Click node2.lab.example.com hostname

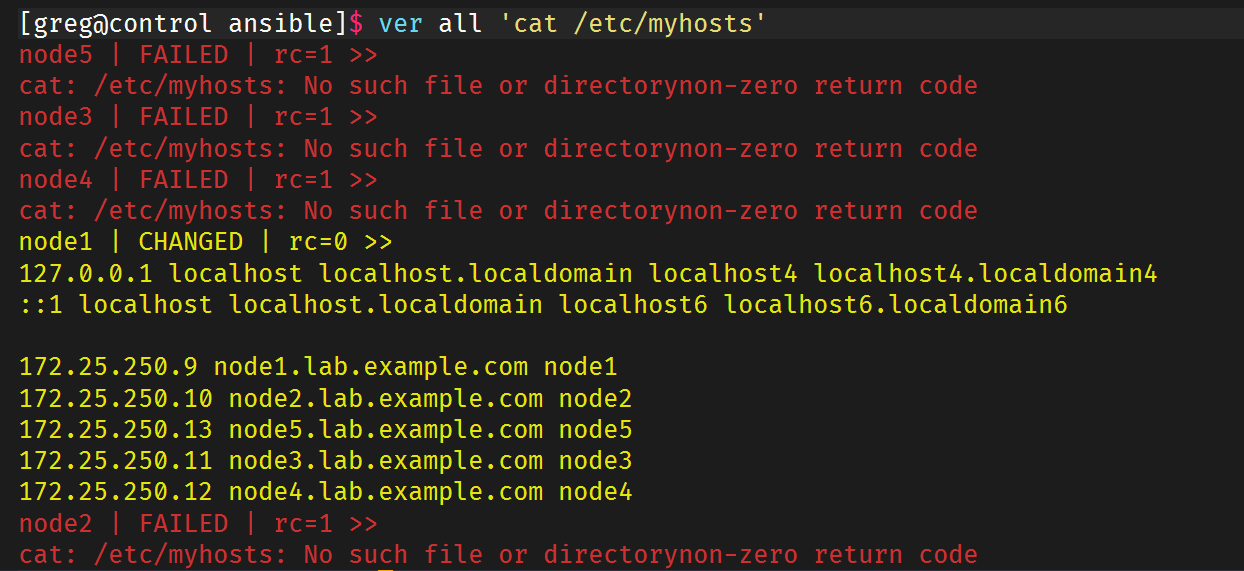click(386, 399)
